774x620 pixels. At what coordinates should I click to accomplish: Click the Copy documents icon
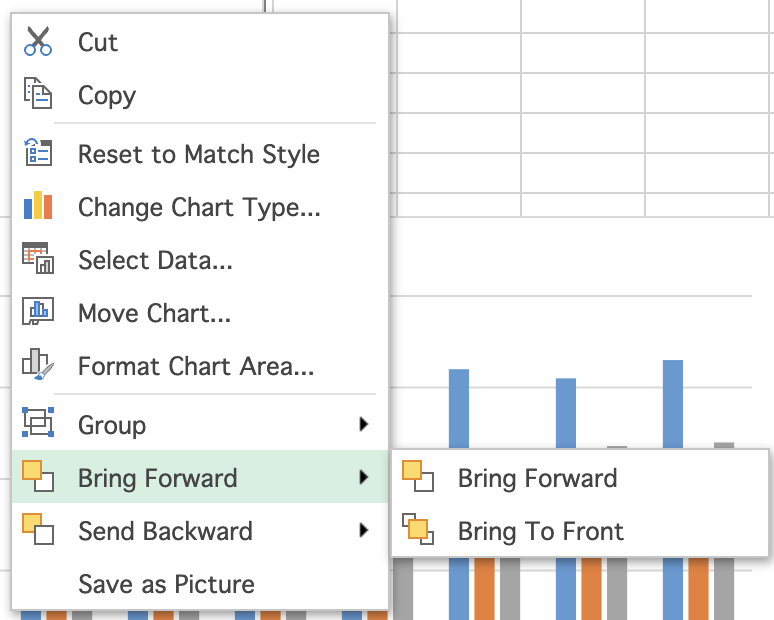click(38, 95)
